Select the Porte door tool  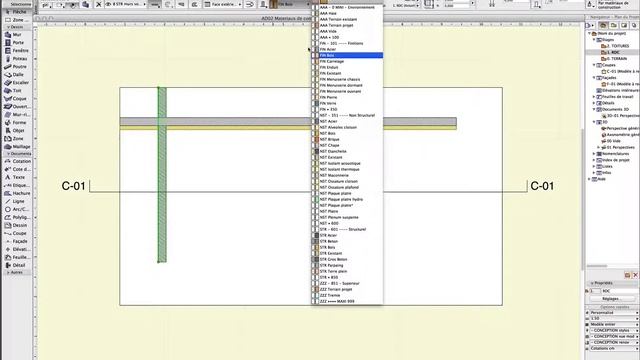(16, 42)
